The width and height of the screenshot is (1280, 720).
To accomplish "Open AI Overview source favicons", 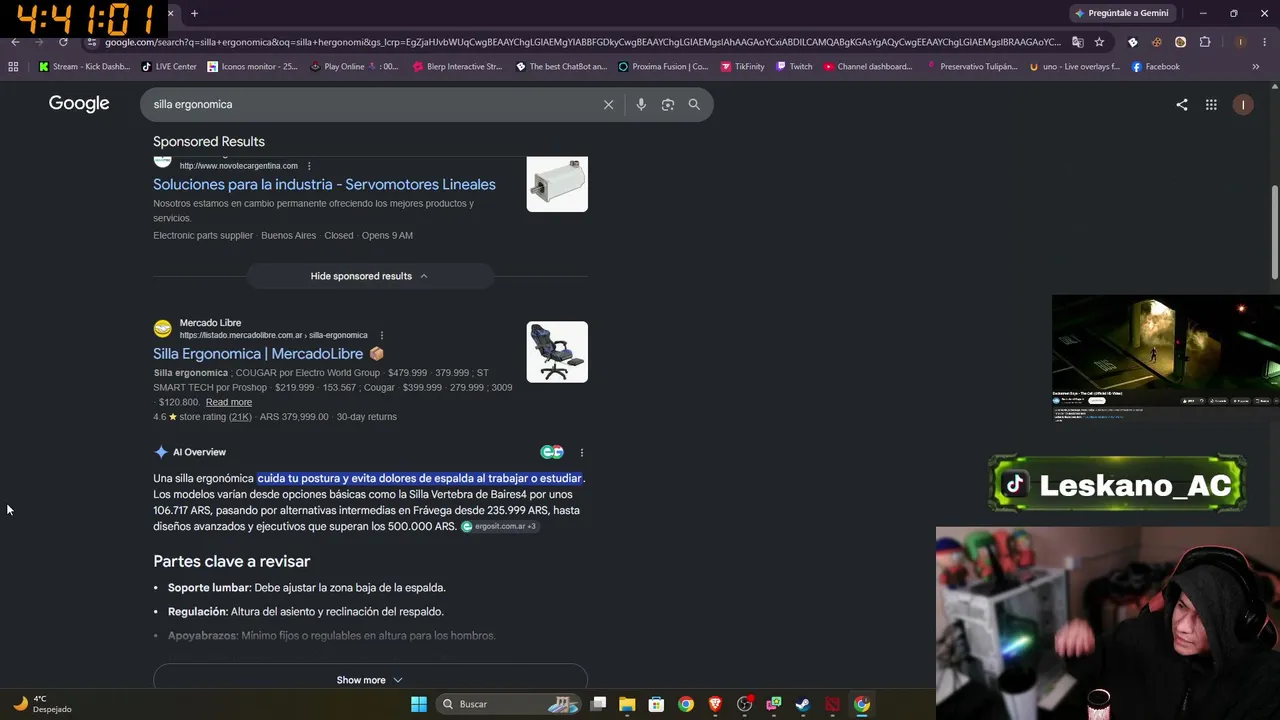I will click(552, 452).
